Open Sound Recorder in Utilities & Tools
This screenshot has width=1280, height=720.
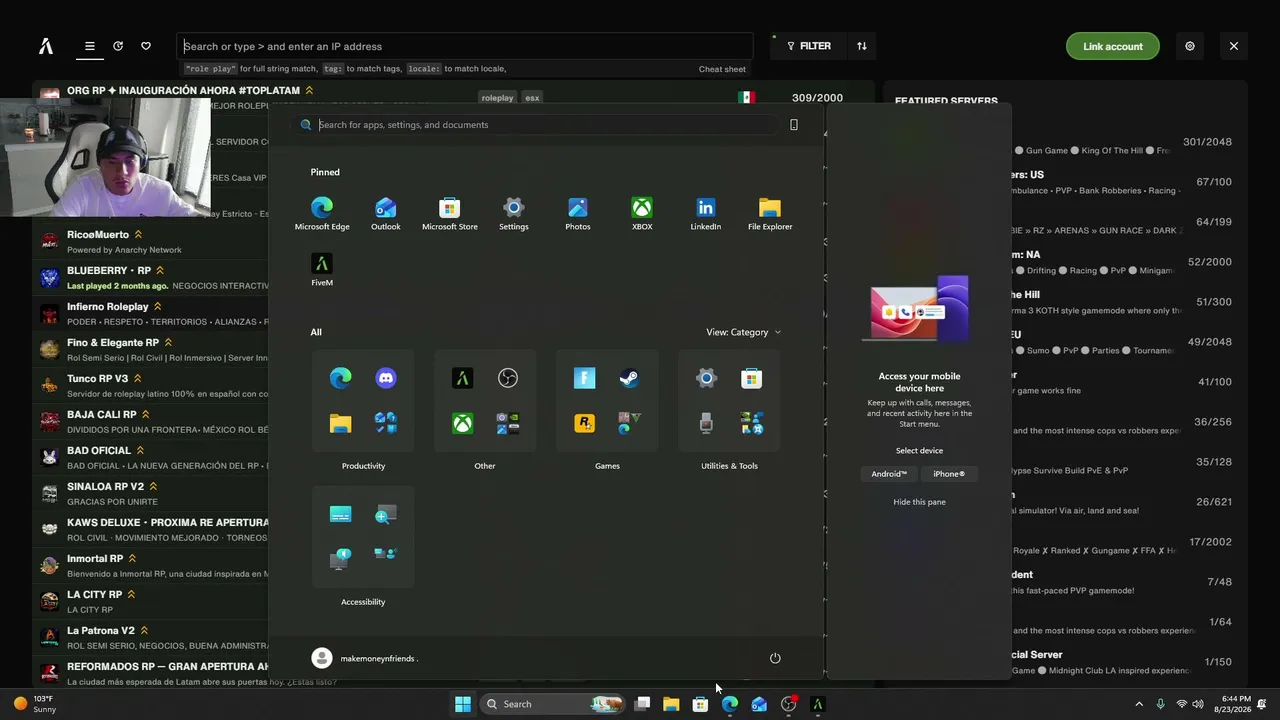706,423
